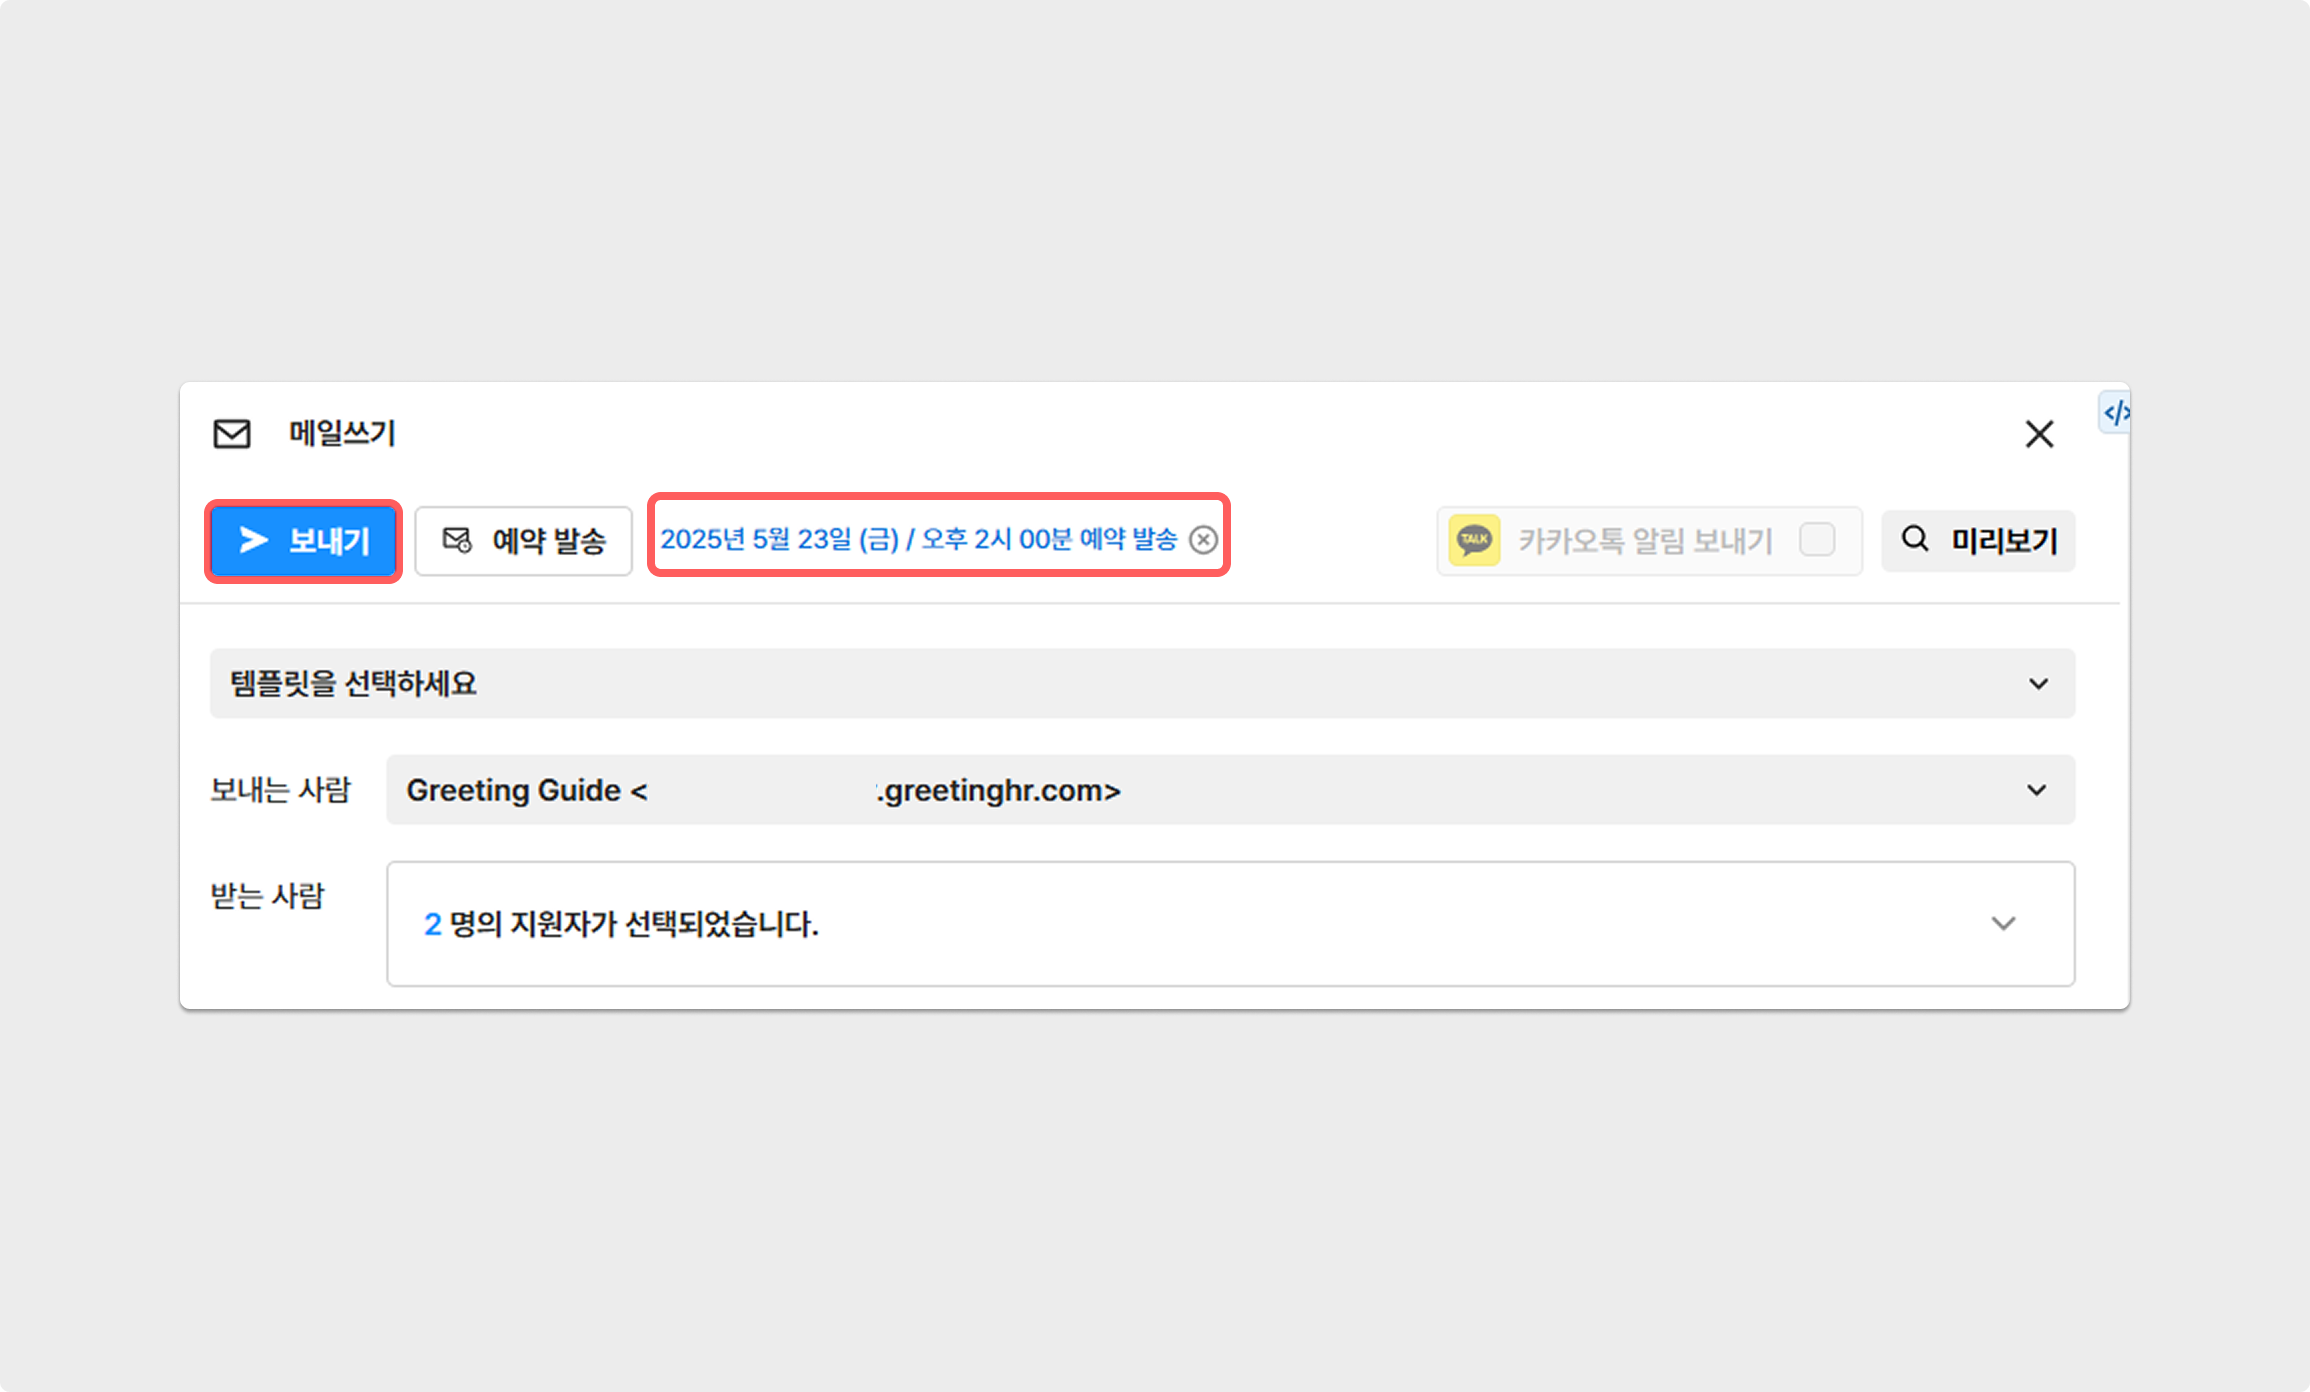Click the code embed icon at top-right corner
Screen dimensions: 2310x1392
click(2115, 413)
